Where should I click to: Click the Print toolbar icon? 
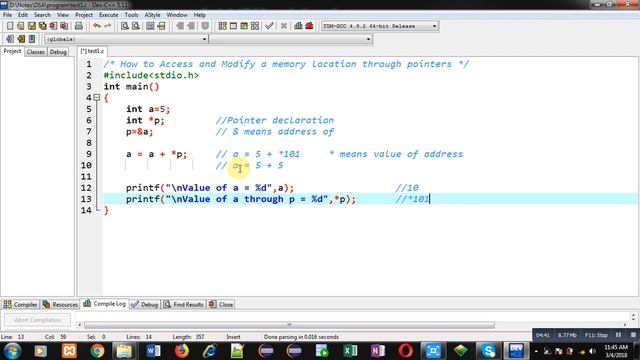click(78, 26)
